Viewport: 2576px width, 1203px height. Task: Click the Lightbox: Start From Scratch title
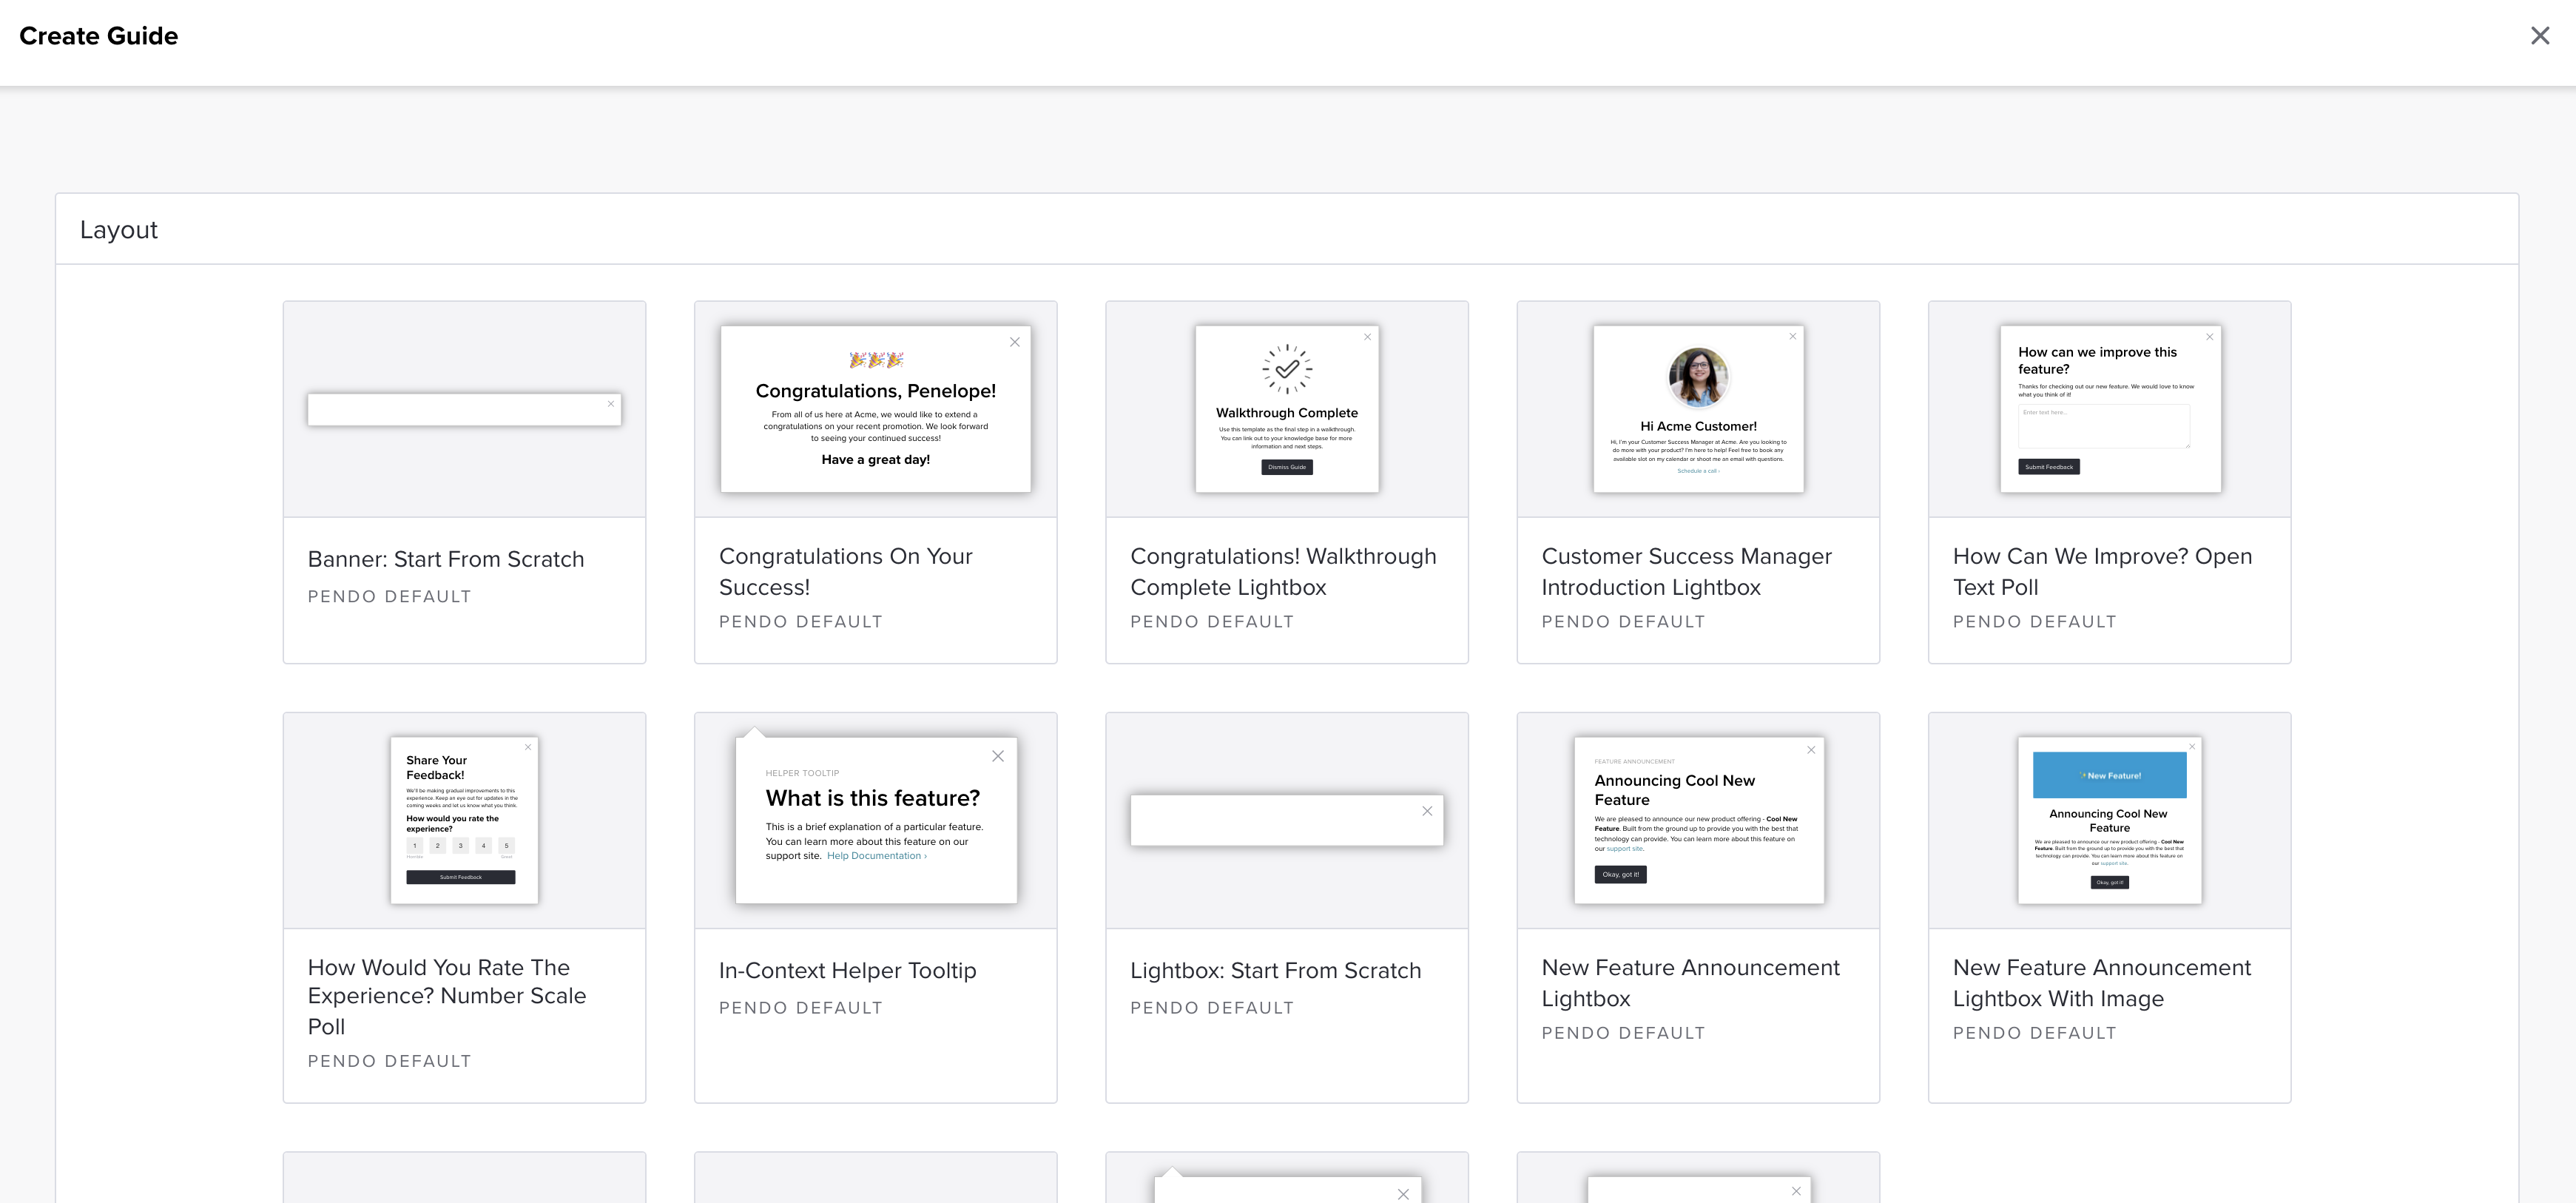[1275, 970]
